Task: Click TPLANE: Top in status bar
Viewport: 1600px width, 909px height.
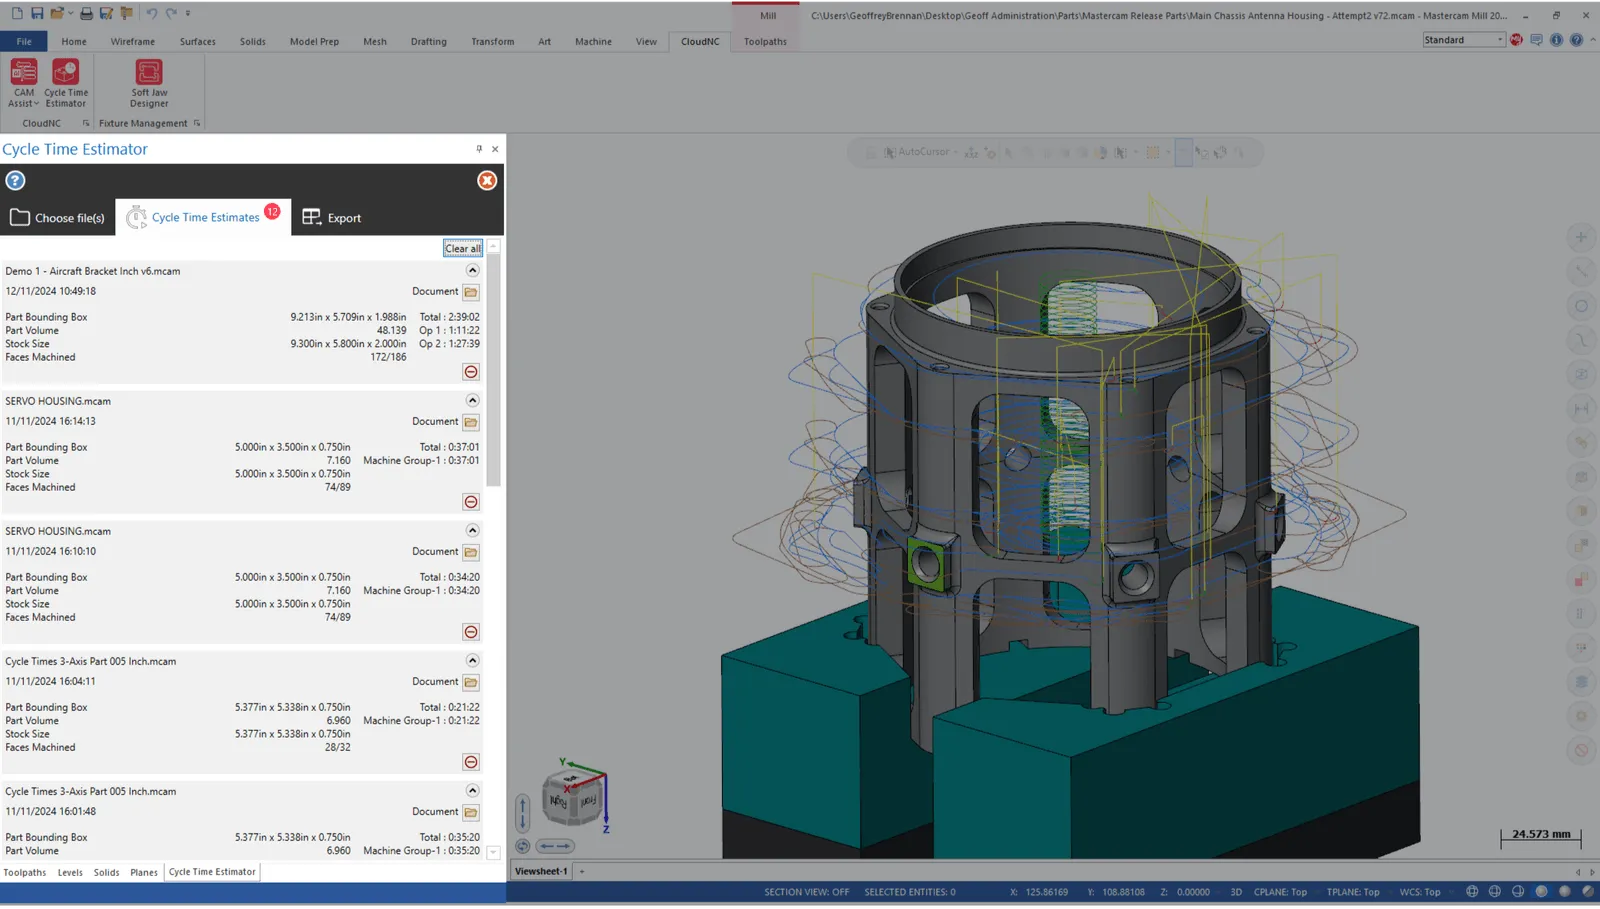Action: coord(1353,892)
